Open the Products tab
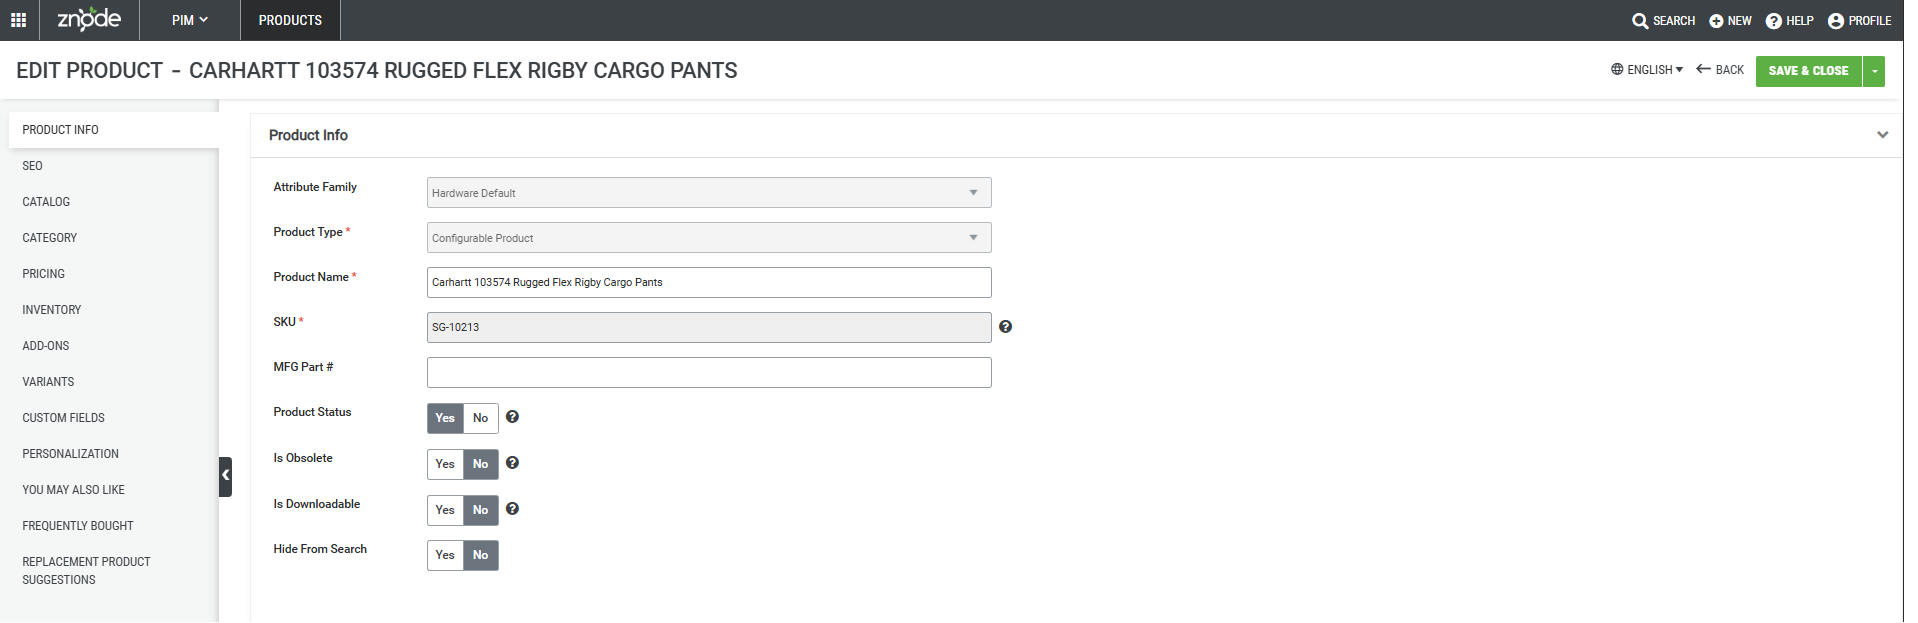Image resolution: width=1918 pixels, height=623 pixels. (290, 20)
